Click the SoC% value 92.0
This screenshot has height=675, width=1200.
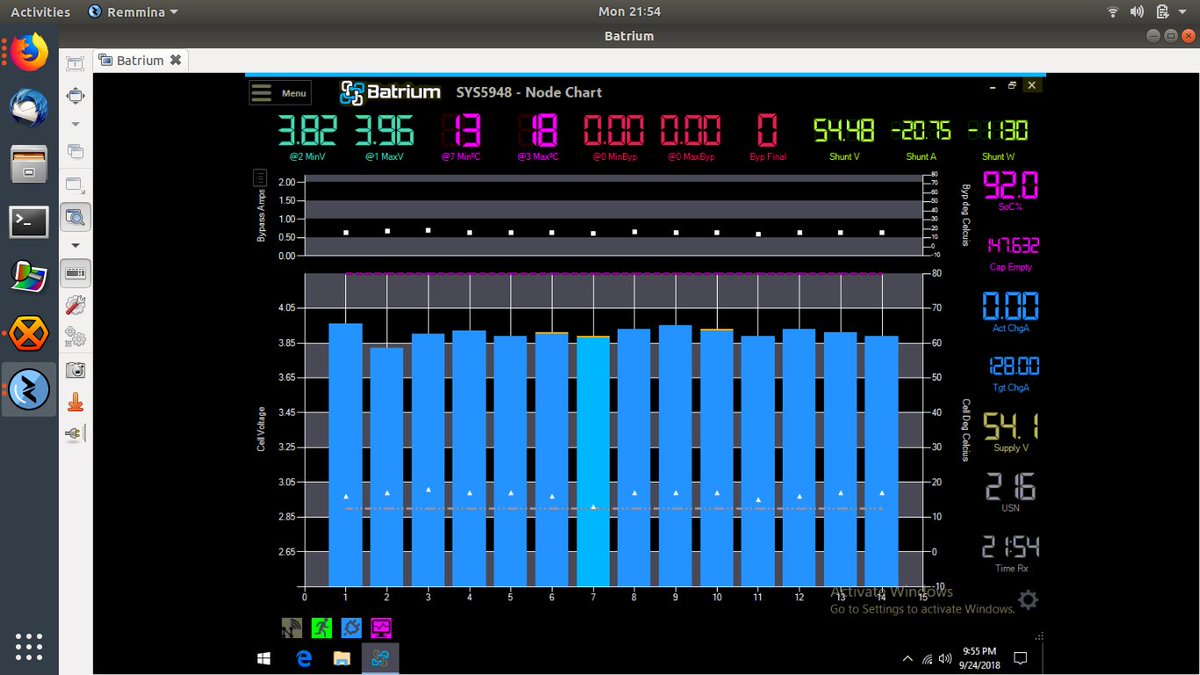[x=1012, y=186]
